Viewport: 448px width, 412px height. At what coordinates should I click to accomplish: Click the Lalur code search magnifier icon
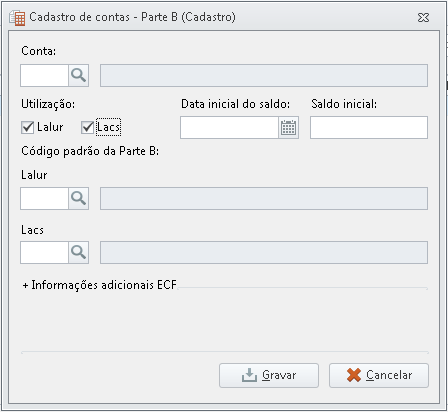pos(79,198)
